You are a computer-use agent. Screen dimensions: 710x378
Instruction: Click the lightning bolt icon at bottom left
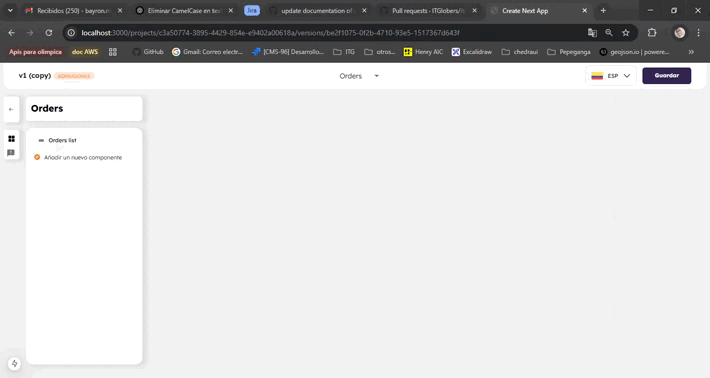14,364
